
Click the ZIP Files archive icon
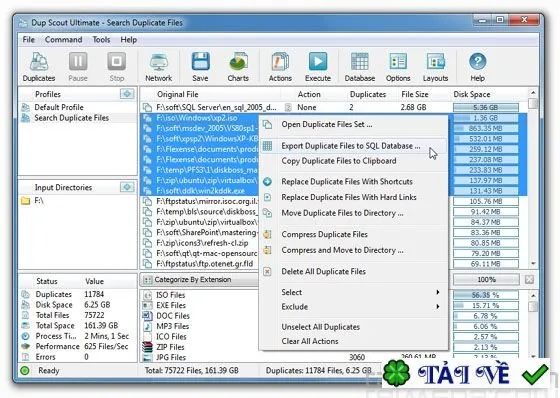[x=148, y=347]
